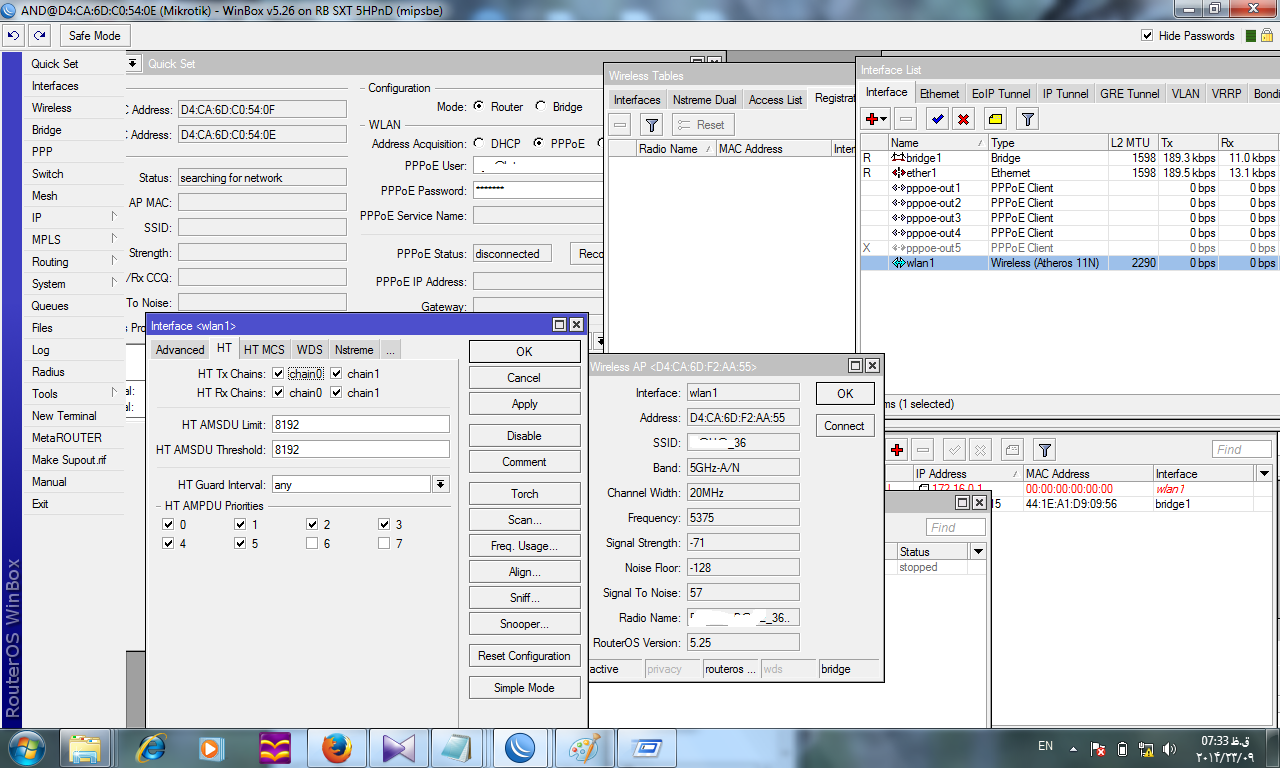Click red plus above the IP Address column
Viewport: 1280px width, 768px height.
coord(897,450)
